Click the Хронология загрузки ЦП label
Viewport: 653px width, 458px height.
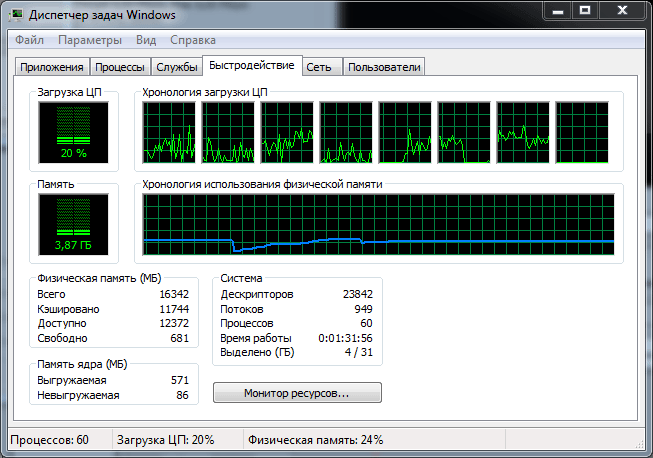pos(205,92)
